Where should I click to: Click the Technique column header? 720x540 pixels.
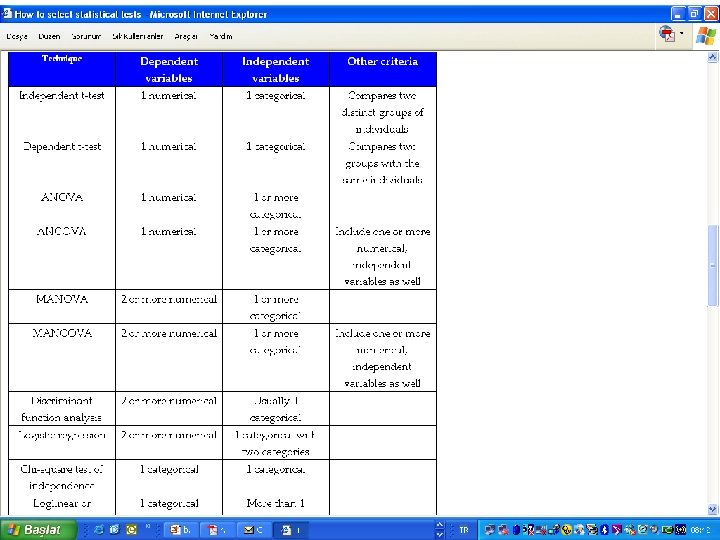click(62, 69)
